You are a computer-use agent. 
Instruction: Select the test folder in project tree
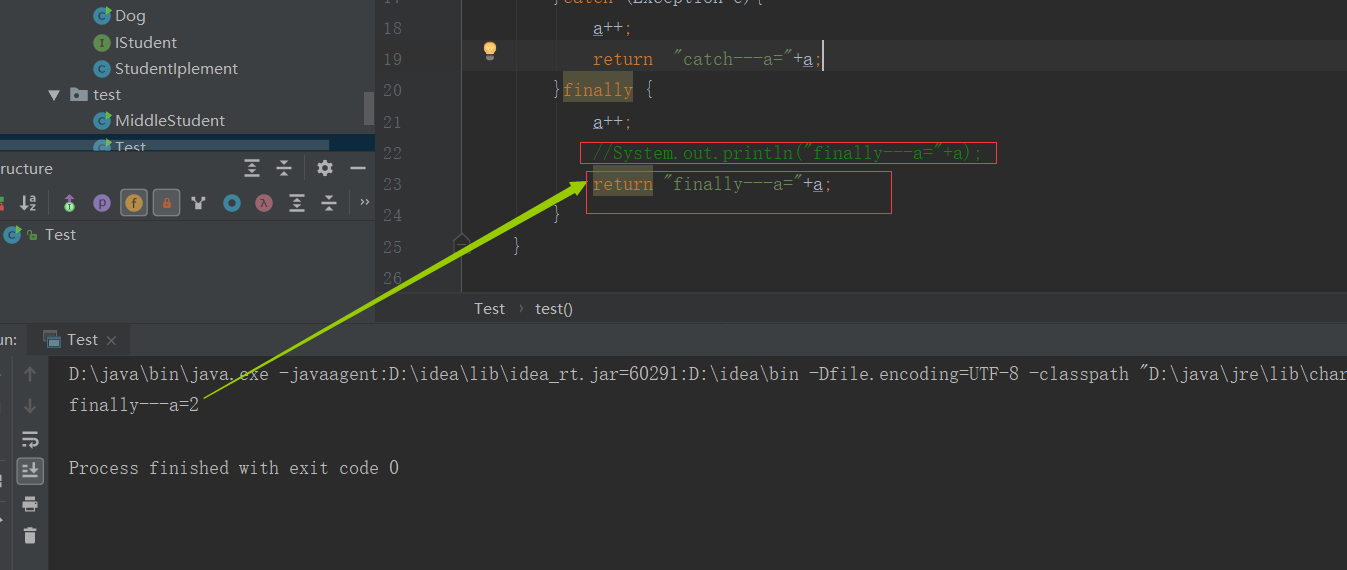(x=107, y=95)
